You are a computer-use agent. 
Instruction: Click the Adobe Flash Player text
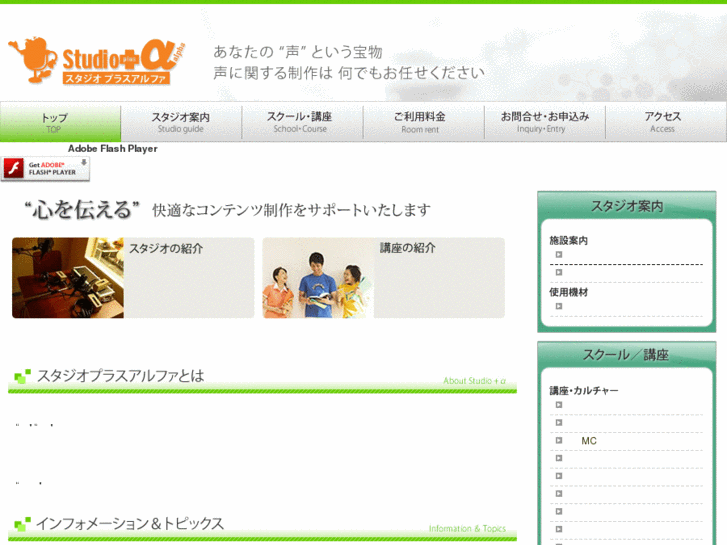[x=113, y=148]
